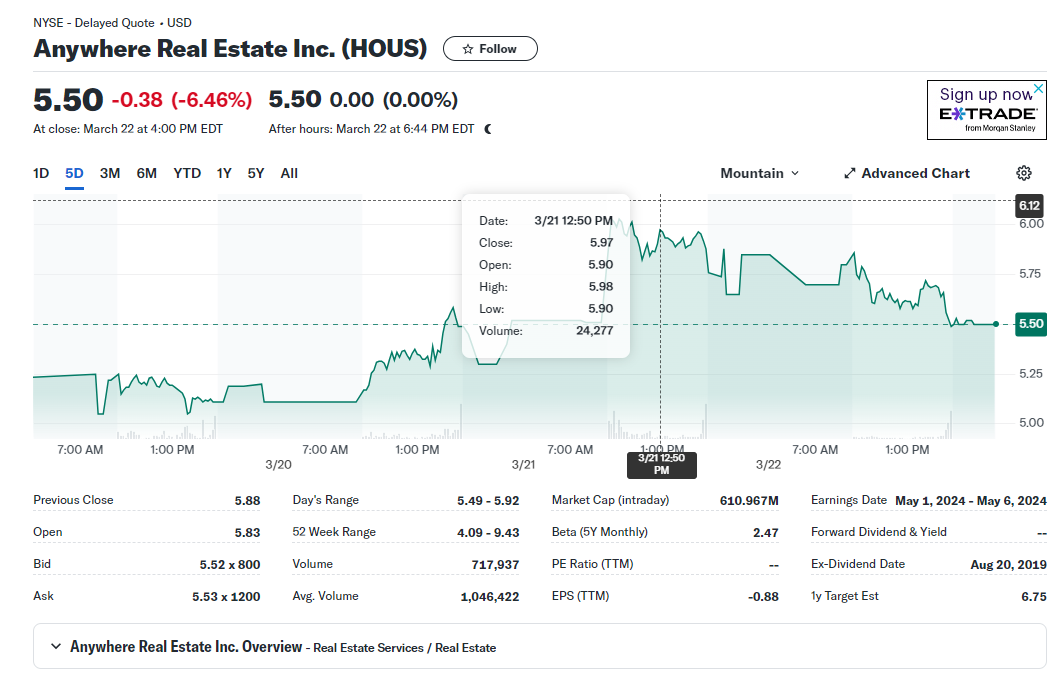Screen dimensions: 1061x674
Task: Select the 1Y range tab
Action: pyautogui.click(x=224, y=173)
